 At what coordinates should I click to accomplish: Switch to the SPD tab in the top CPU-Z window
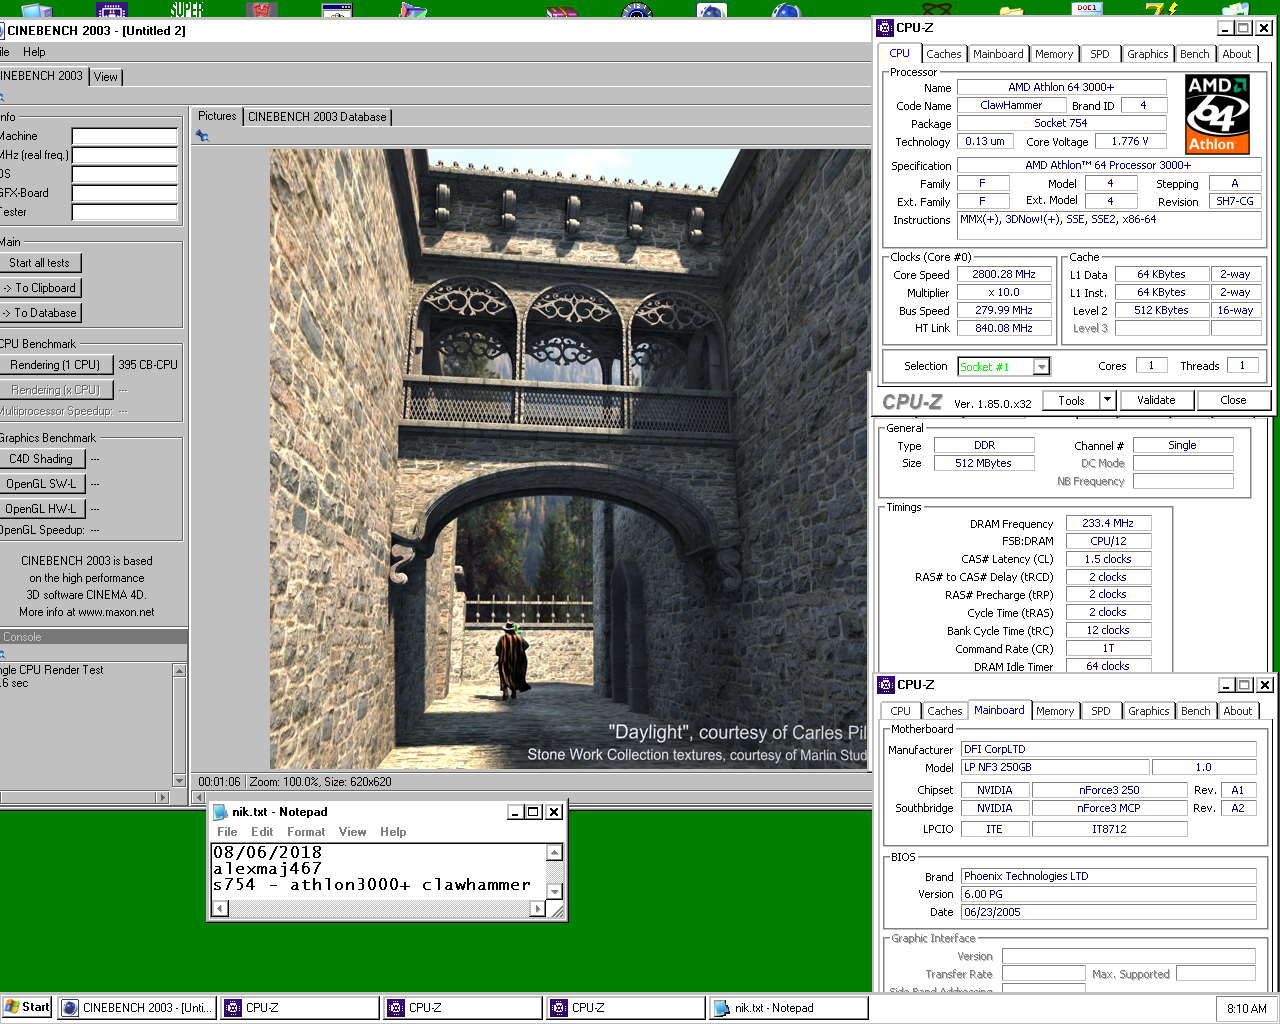(1100, 55)
